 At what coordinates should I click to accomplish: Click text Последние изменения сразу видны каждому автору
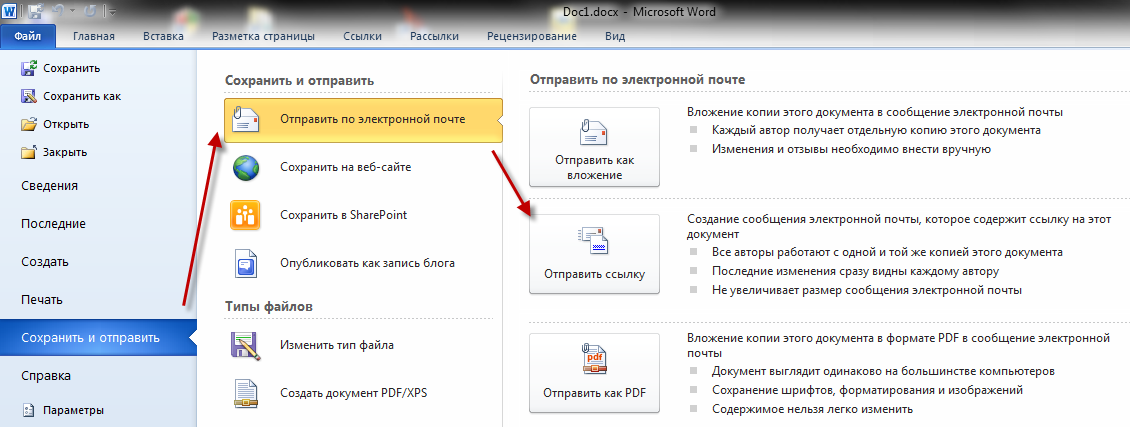click(x=855, y=271)
